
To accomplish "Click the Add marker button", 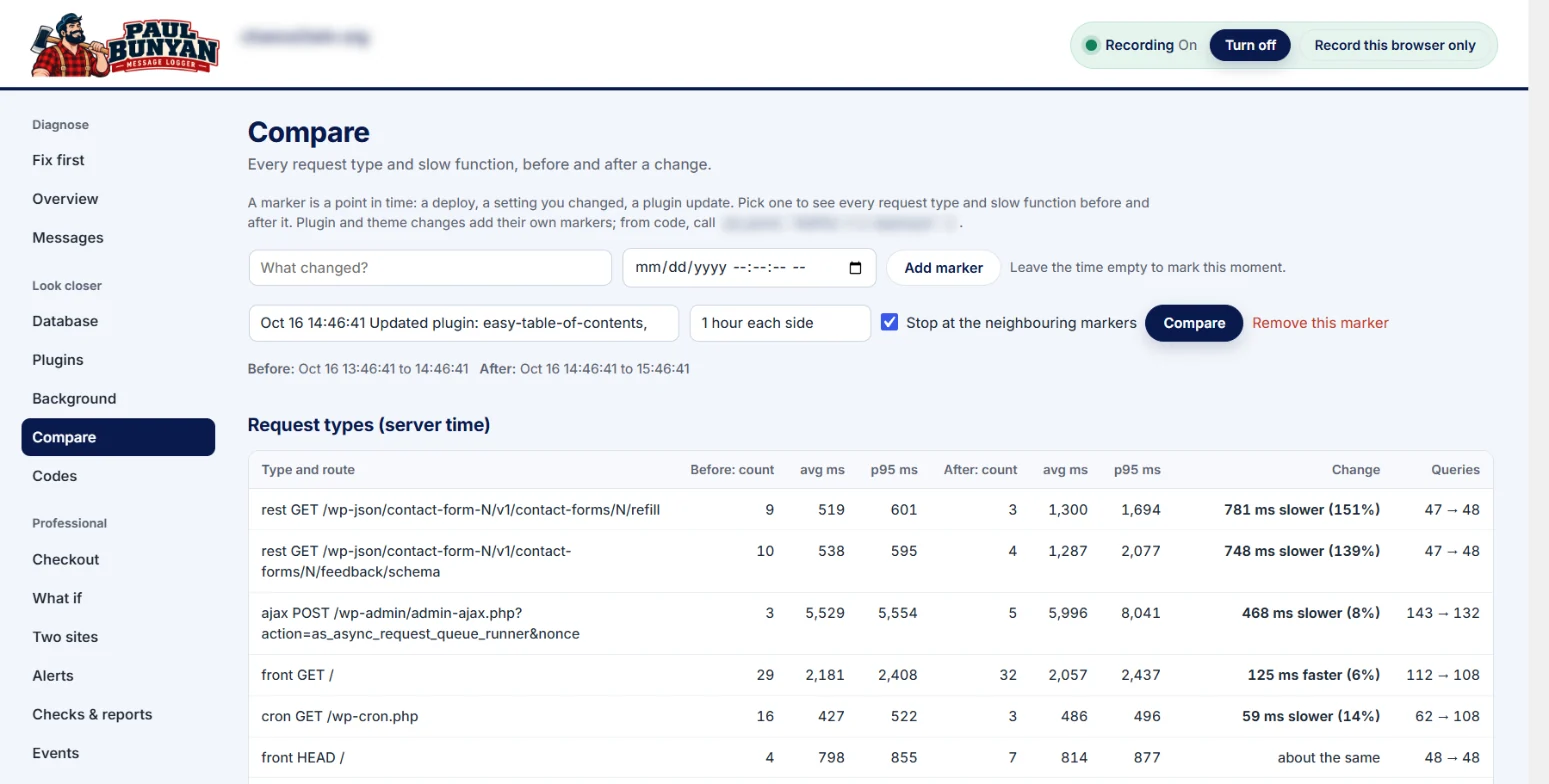I will click(943, 268).
